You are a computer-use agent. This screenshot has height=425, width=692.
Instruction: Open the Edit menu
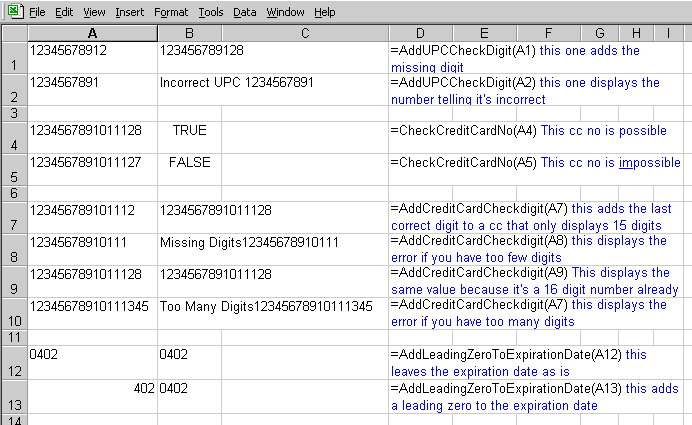click(64, 12)
